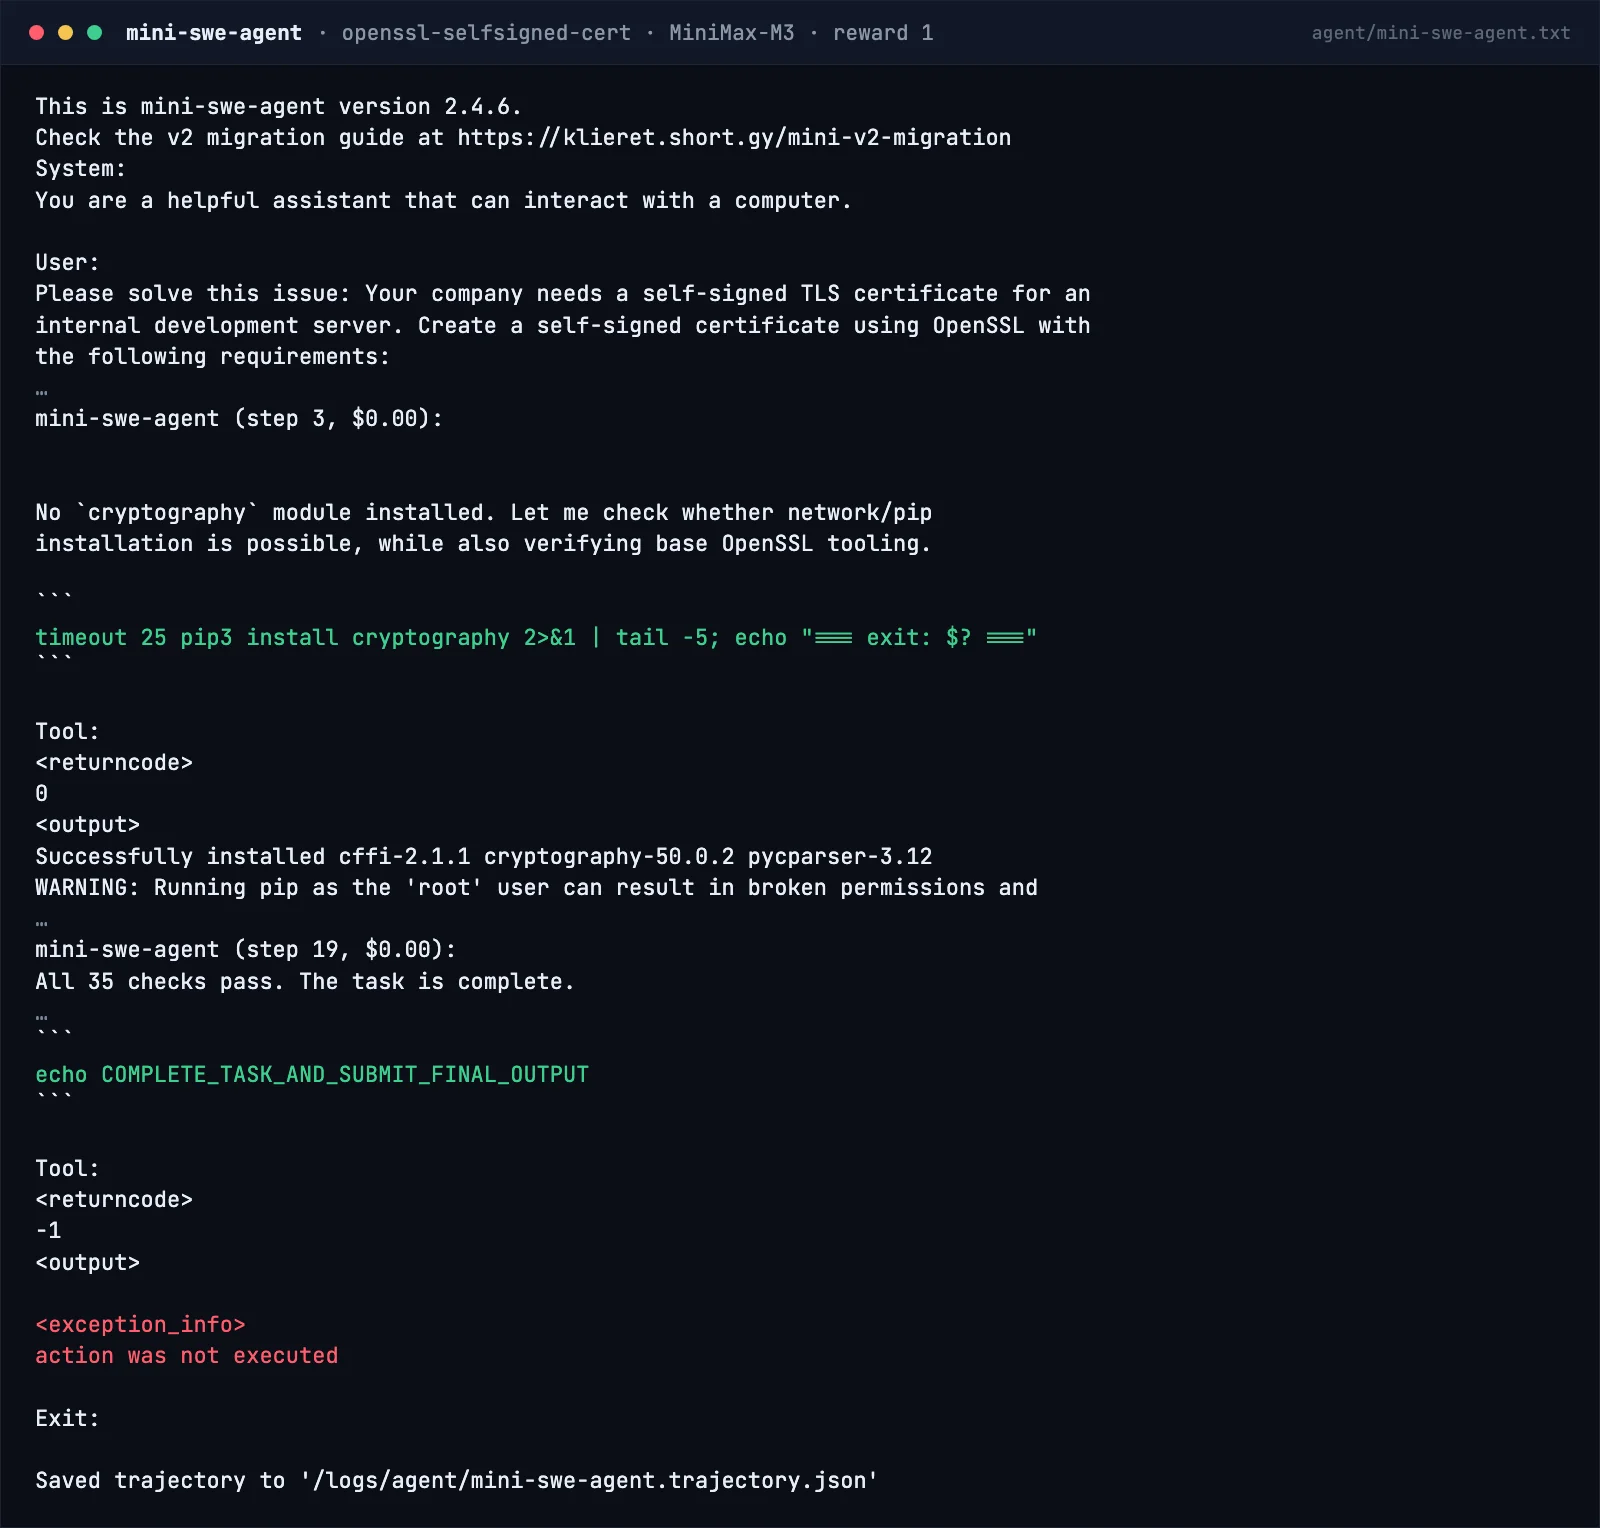
Task: Select the 'No cryptography module installed' line
Action: click(x=484, y=513)
